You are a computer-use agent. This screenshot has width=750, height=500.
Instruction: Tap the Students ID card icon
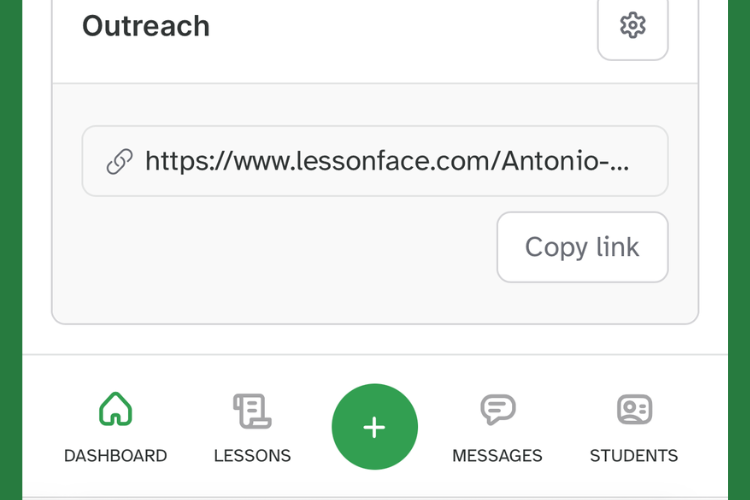point(634,409)
